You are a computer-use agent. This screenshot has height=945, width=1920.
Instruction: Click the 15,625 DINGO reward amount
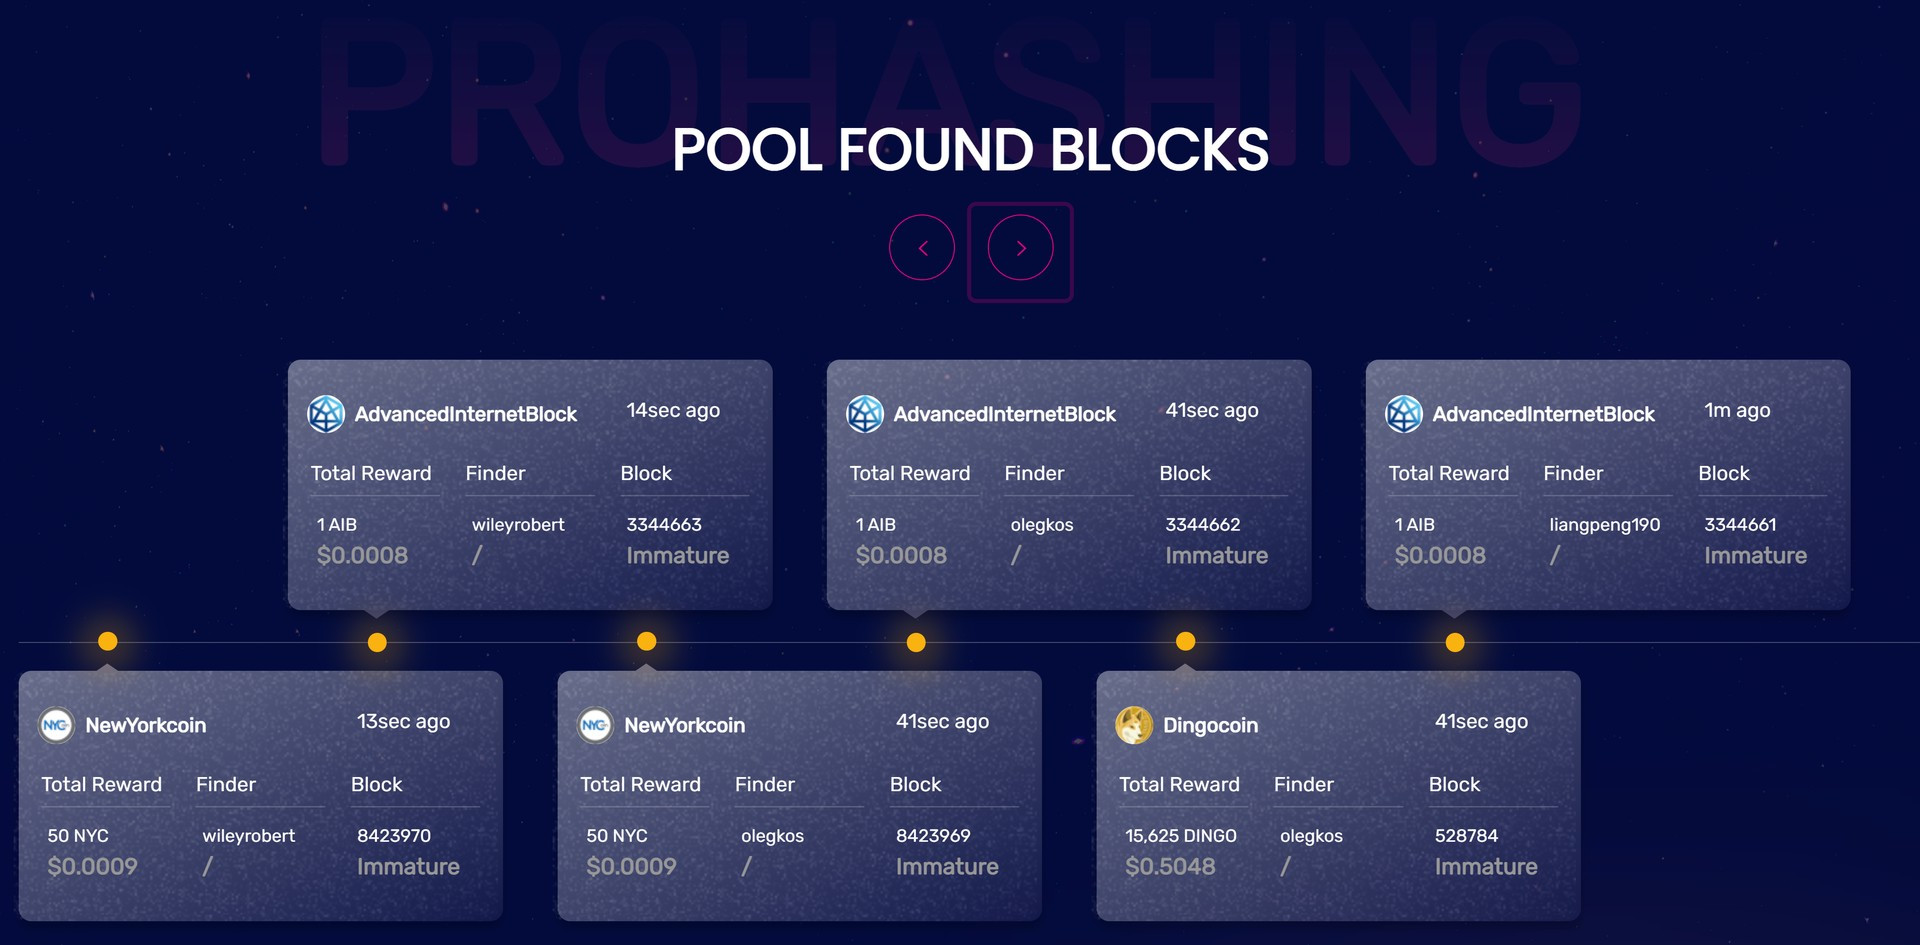(1181, 836)
